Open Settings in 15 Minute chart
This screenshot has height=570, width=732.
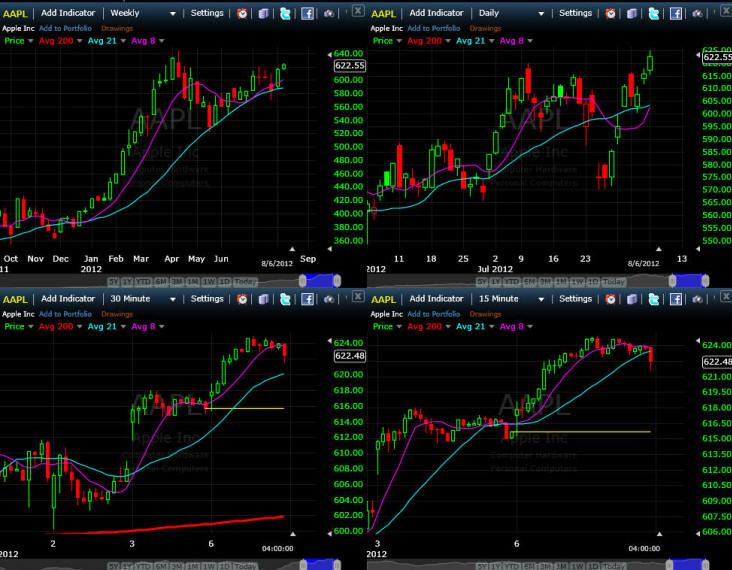(x=575, y=299)
